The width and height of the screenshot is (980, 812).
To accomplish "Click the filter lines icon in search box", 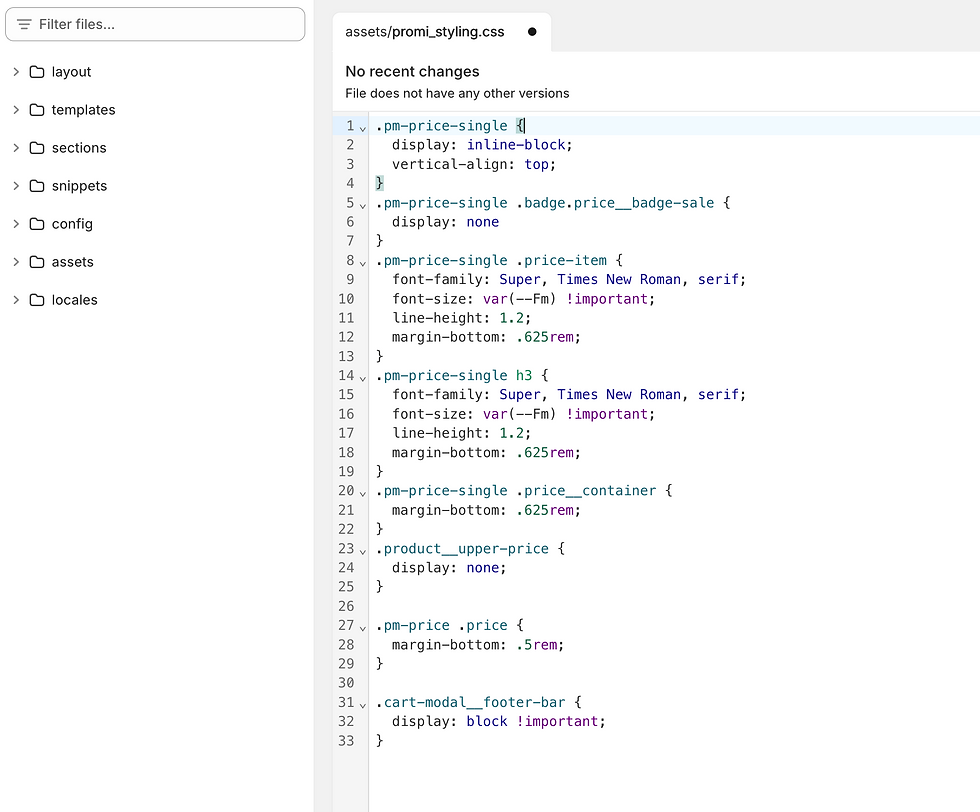I will pyautogui.click(x=24, y=24).
